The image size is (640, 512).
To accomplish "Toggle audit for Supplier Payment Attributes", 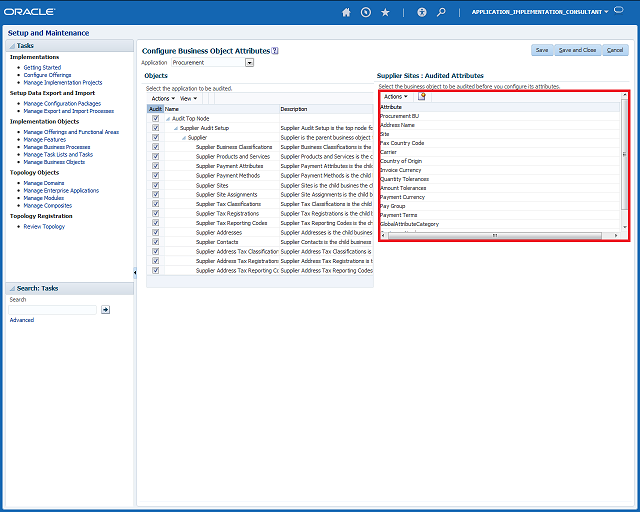I will [156, 166].
